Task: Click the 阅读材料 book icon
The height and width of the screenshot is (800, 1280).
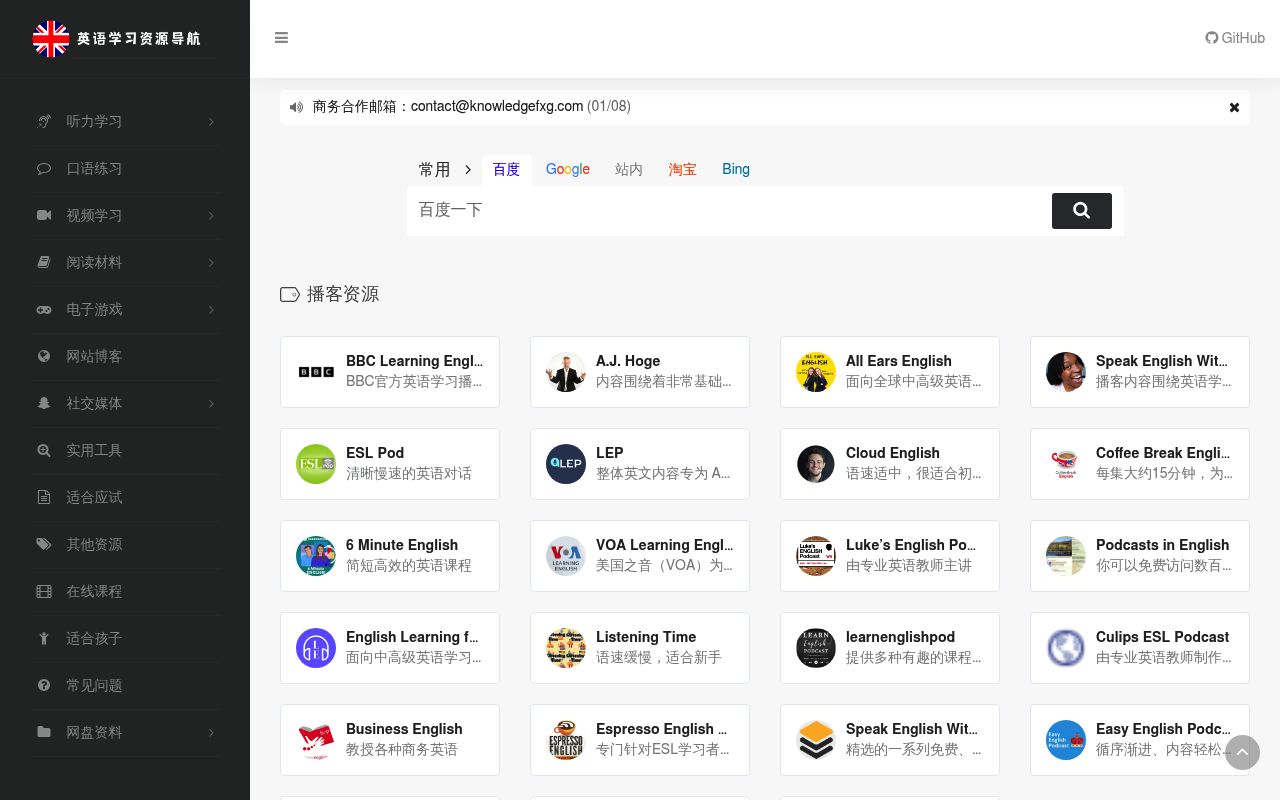Action: [x=44, y=263]
